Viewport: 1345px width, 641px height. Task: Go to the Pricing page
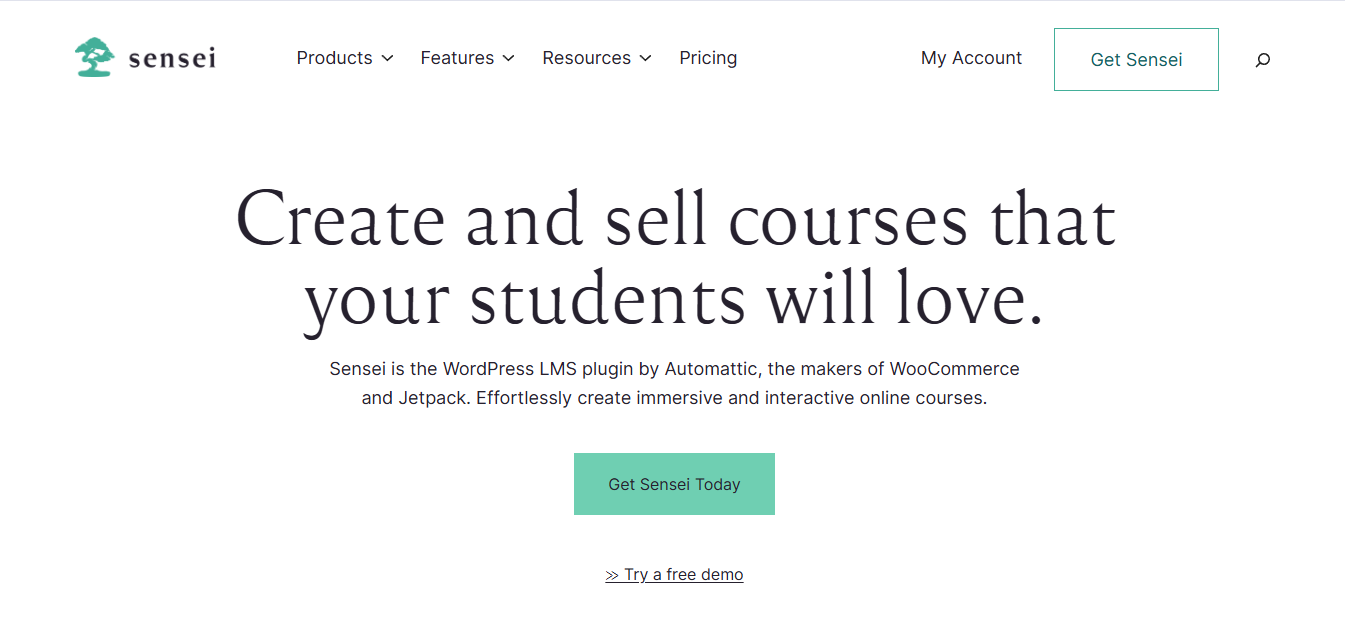708,58
